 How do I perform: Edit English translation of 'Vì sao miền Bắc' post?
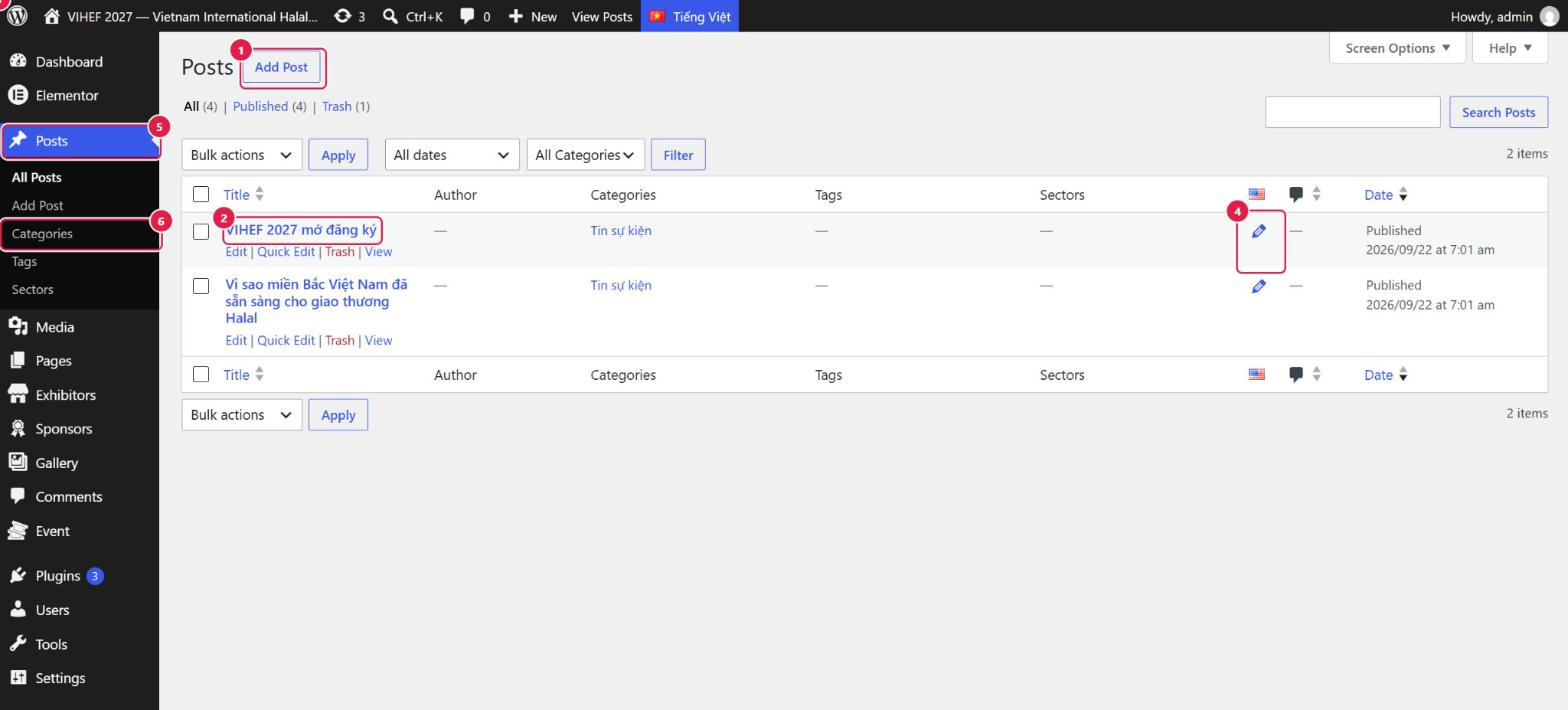point(1259,286)
